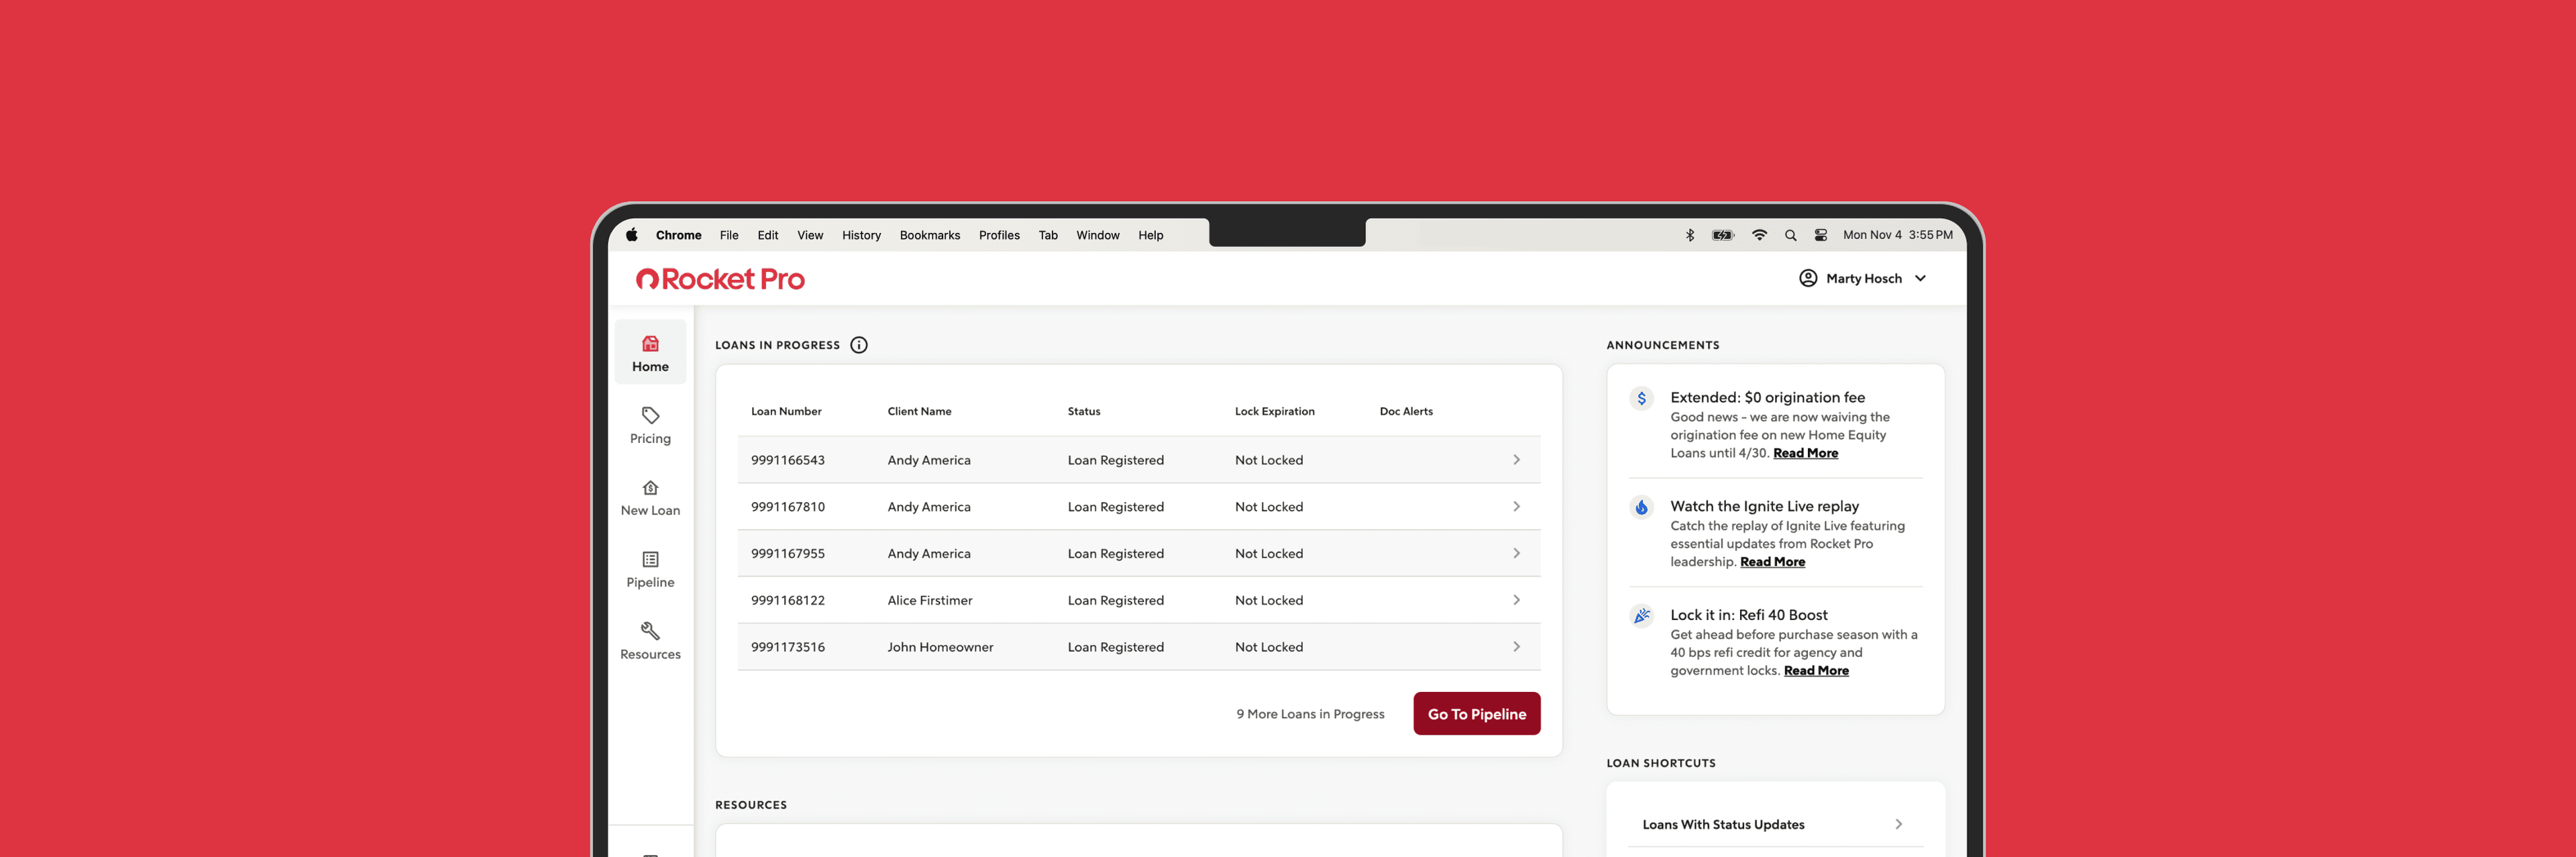
Task: Read More on Refi 40 Boost
Action: coord(1816,671)
